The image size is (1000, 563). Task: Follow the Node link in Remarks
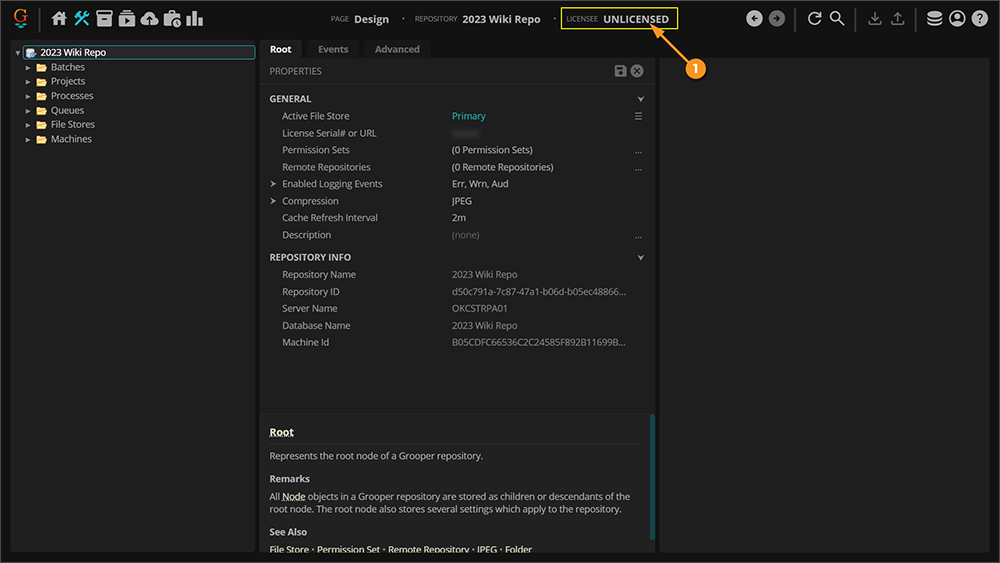[293, 497]
